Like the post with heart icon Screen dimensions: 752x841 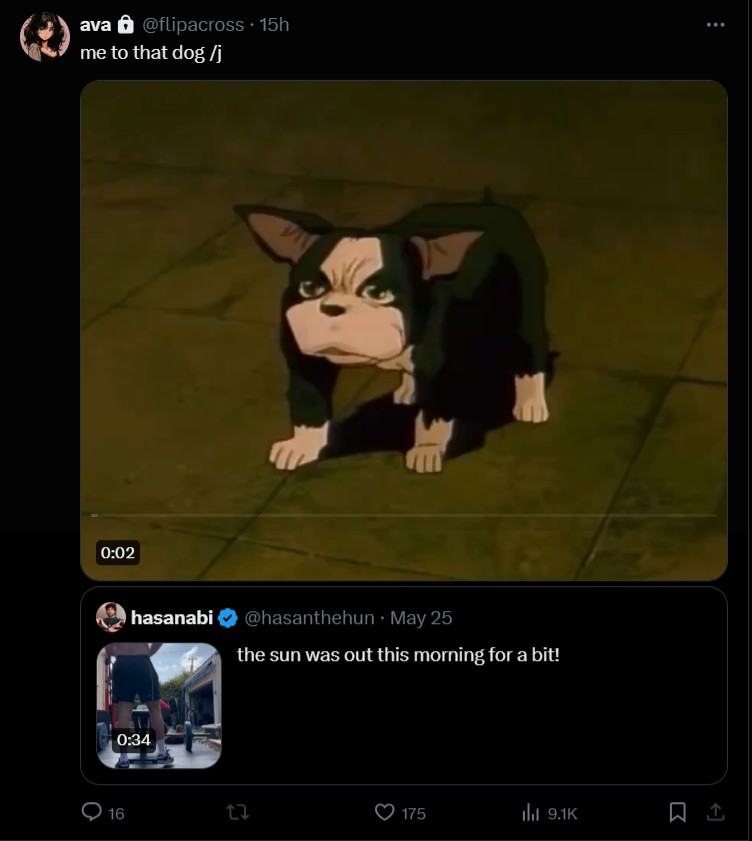tap(384, 812)
